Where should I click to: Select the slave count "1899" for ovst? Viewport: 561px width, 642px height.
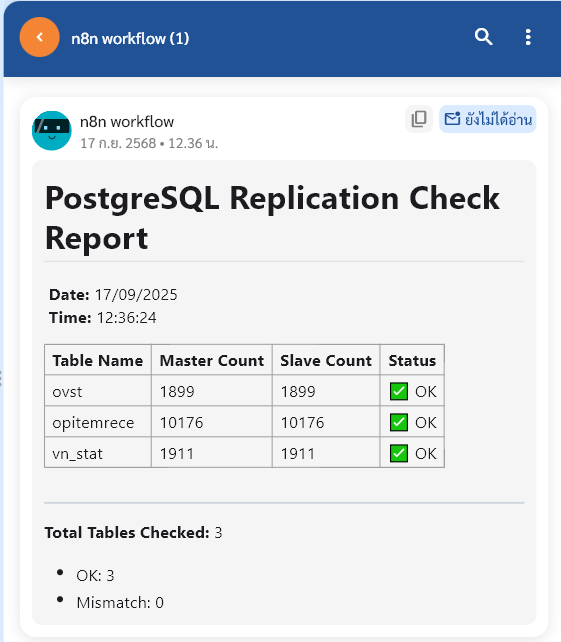(298, 392)
